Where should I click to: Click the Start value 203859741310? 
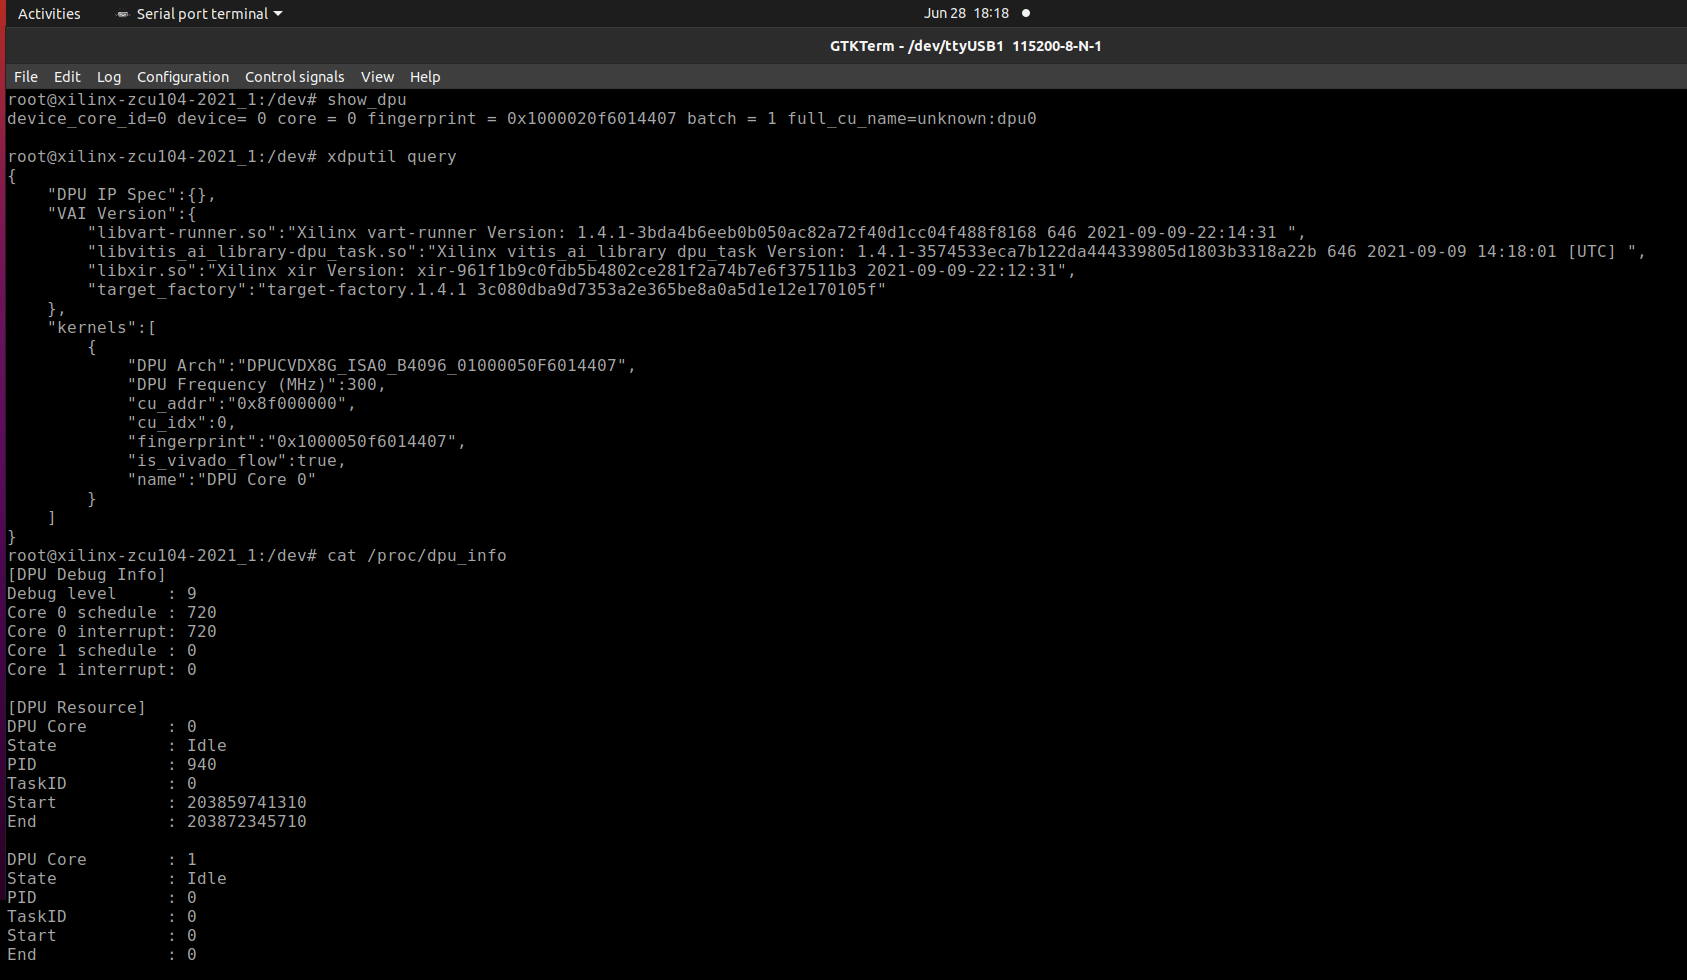pyautogui.click(x=247, y=803)
